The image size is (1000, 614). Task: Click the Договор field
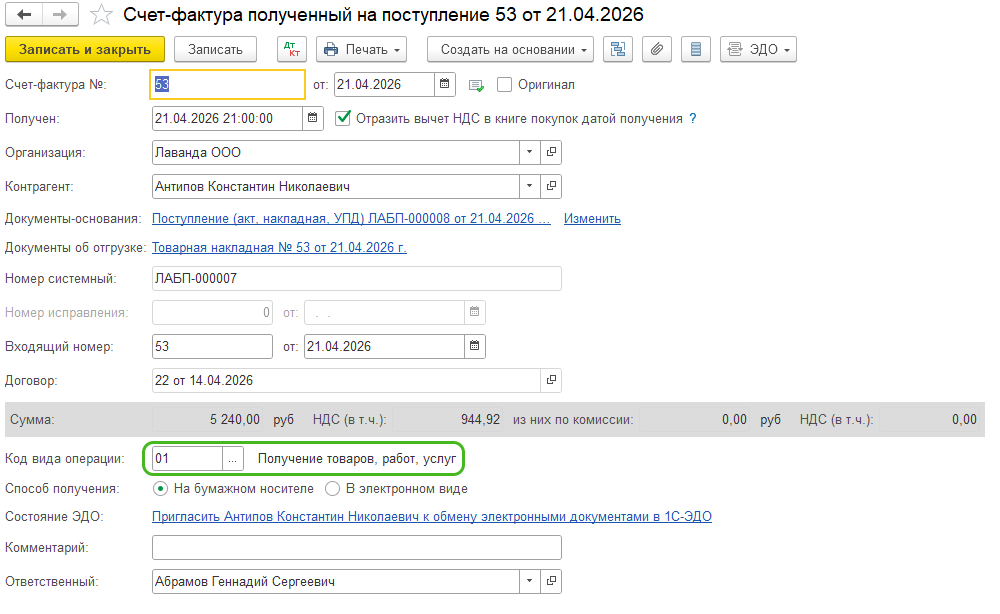coord(346,380)
